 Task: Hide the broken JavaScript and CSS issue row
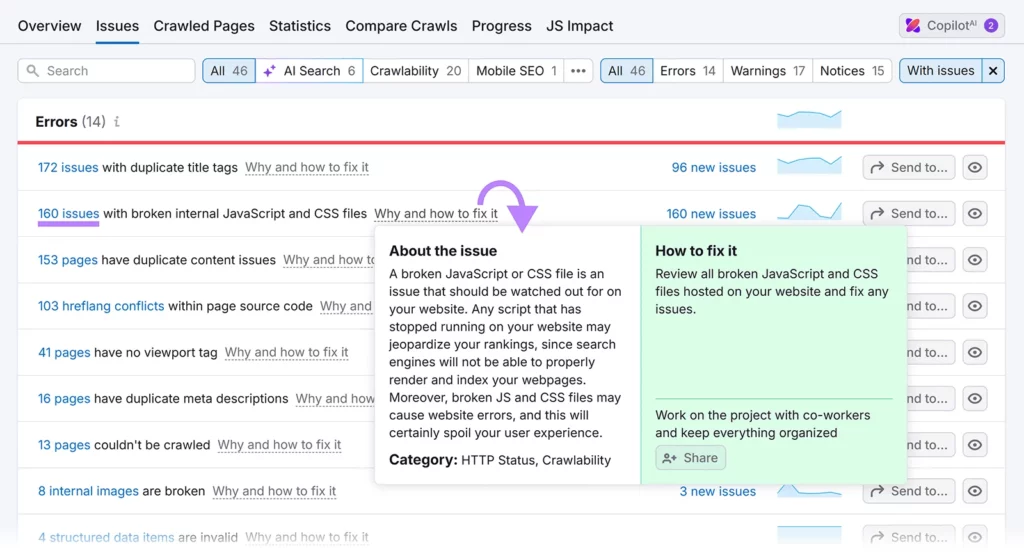coord(975,214)
